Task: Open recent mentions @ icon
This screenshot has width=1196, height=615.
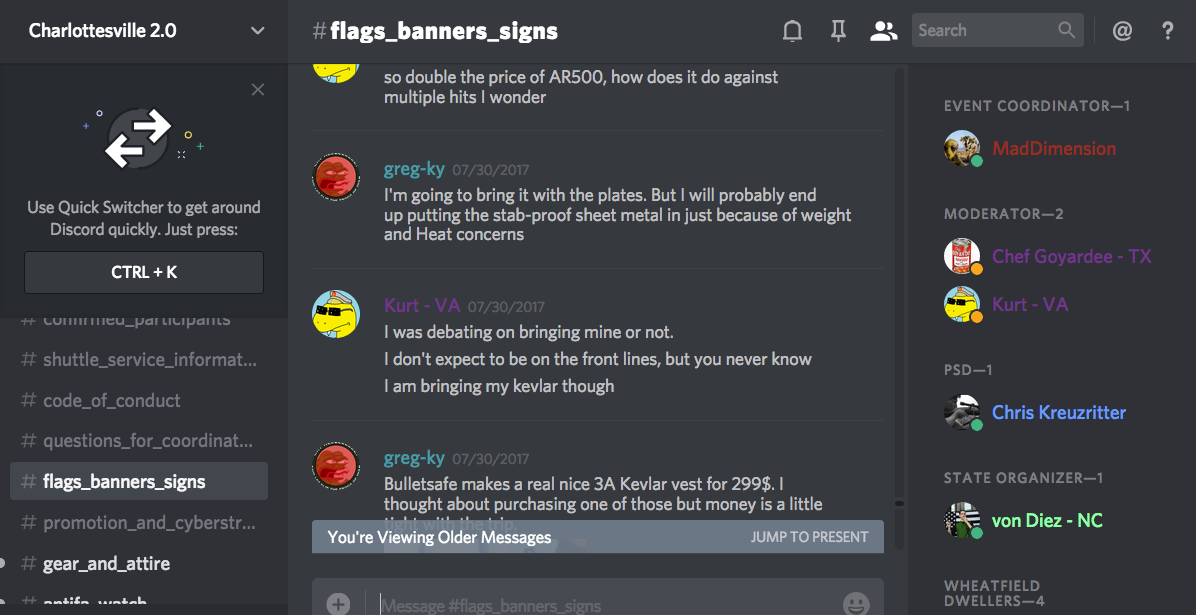Action: [1122, 31]
